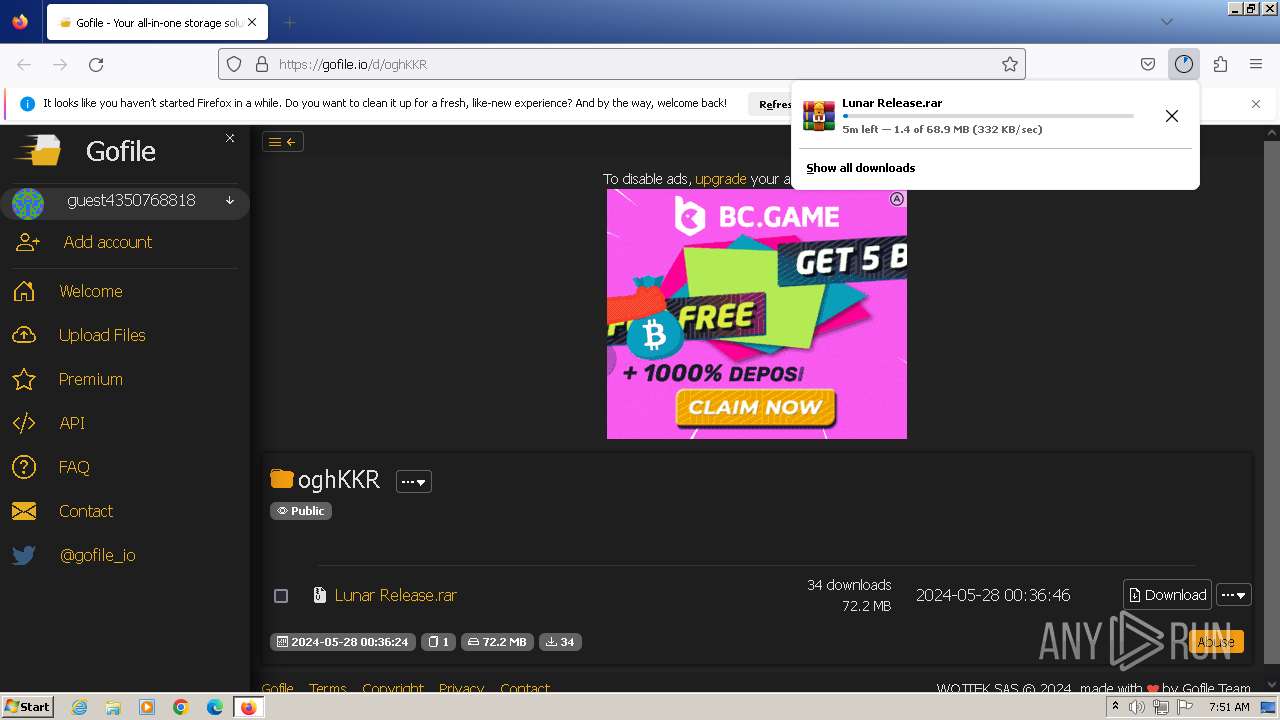1280x720 pixels.
Task: Open the guest4350768818 account dropdown
Action: (230, 200)
